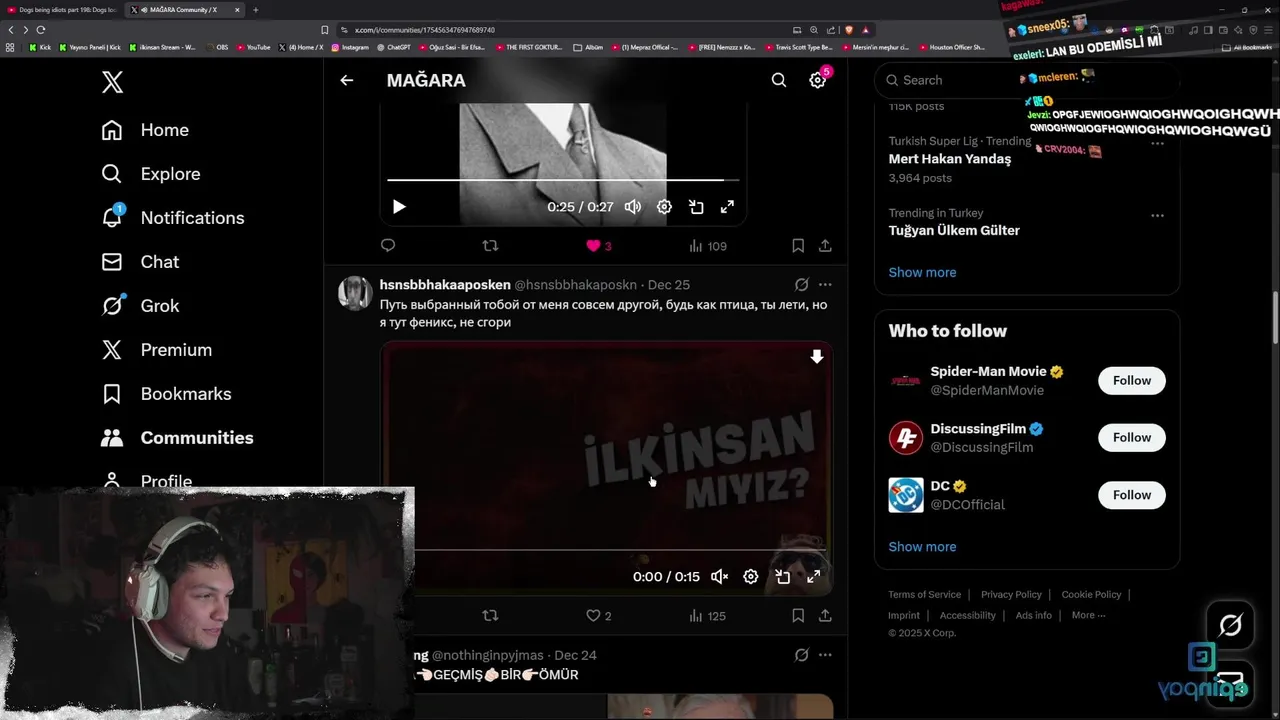The height and width of the screenshot is (720, 1280).
Task: Repost the post with 125 views
Action: [490, 615]
